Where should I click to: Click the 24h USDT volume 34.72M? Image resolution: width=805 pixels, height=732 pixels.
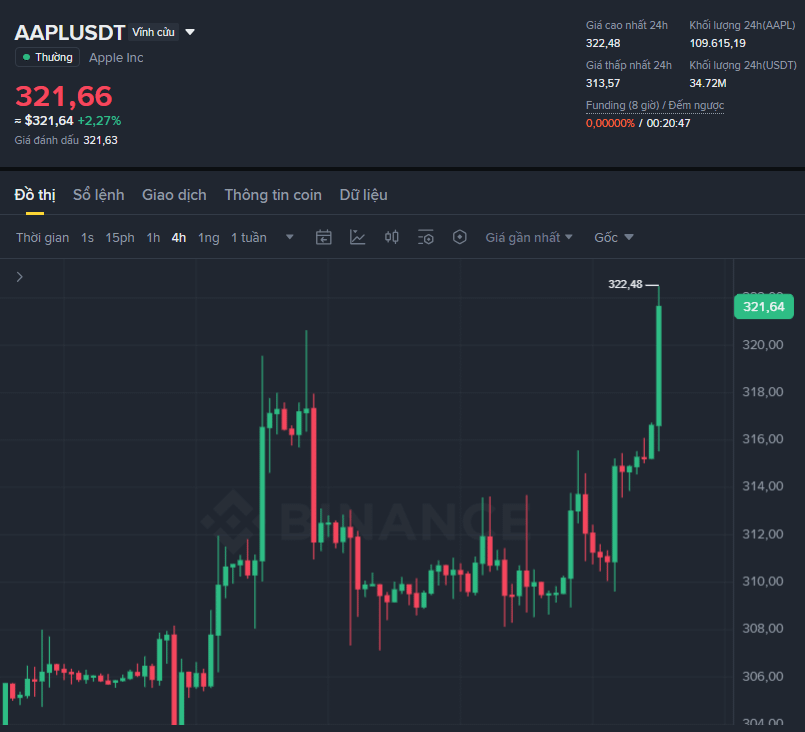pos(707,83)
